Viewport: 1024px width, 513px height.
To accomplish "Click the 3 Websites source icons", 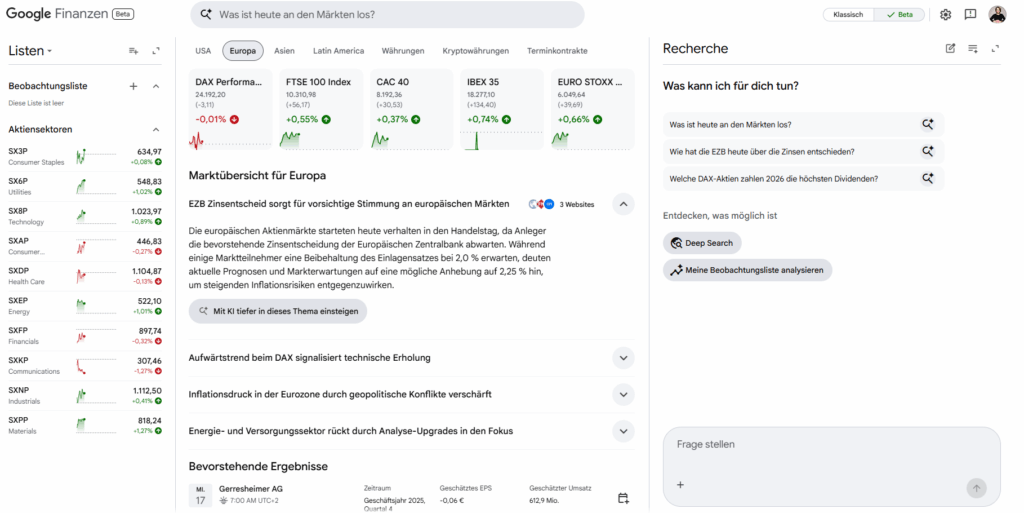I will coord(541,204).
